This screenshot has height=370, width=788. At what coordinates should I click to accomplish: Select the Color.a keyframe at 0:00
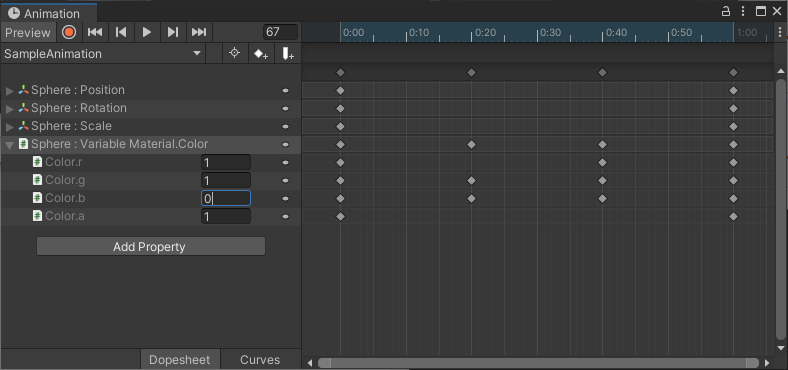pyautogui.click(x=340, y=217)
